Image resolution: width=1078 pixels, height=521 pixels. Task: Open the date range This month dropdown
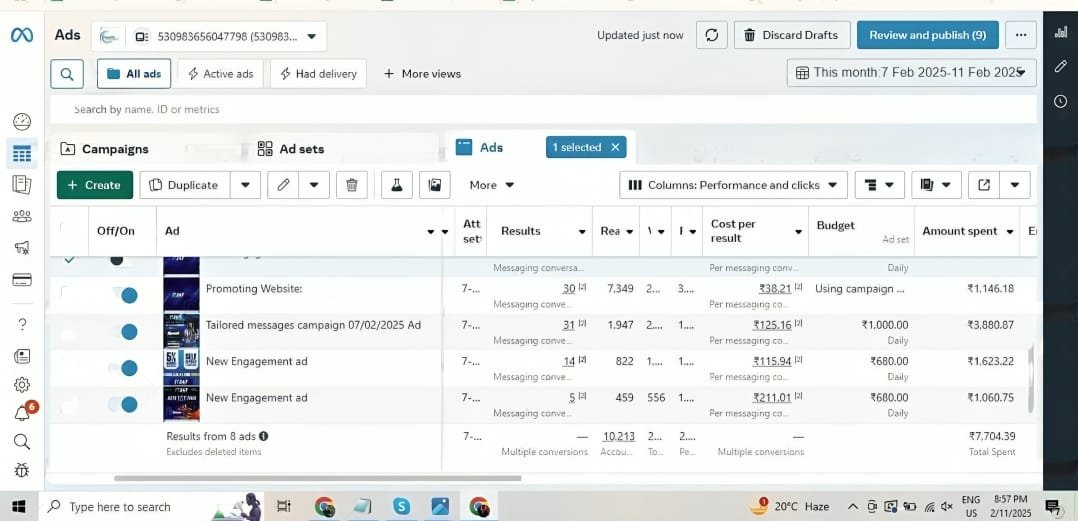coord(912,72)
